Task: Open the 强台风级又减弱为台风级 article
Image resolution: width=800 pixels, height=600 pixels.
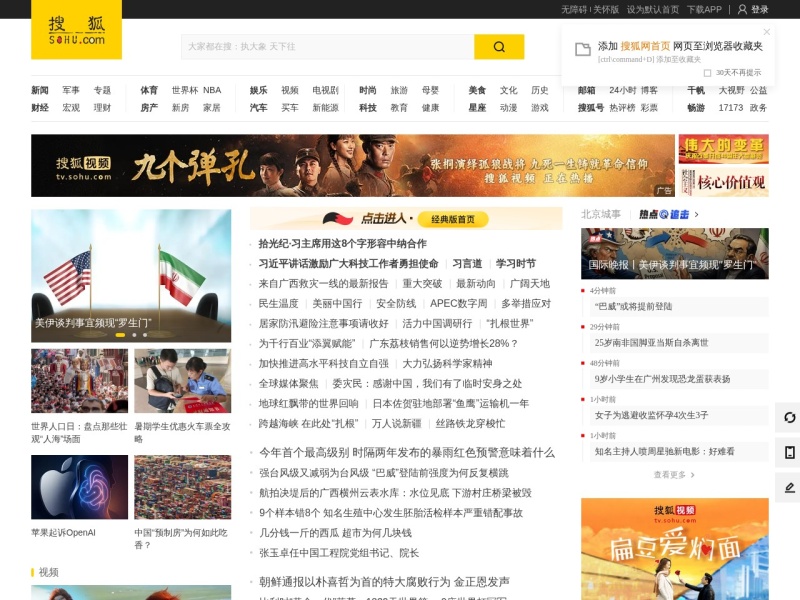Action: click(384, 473)
